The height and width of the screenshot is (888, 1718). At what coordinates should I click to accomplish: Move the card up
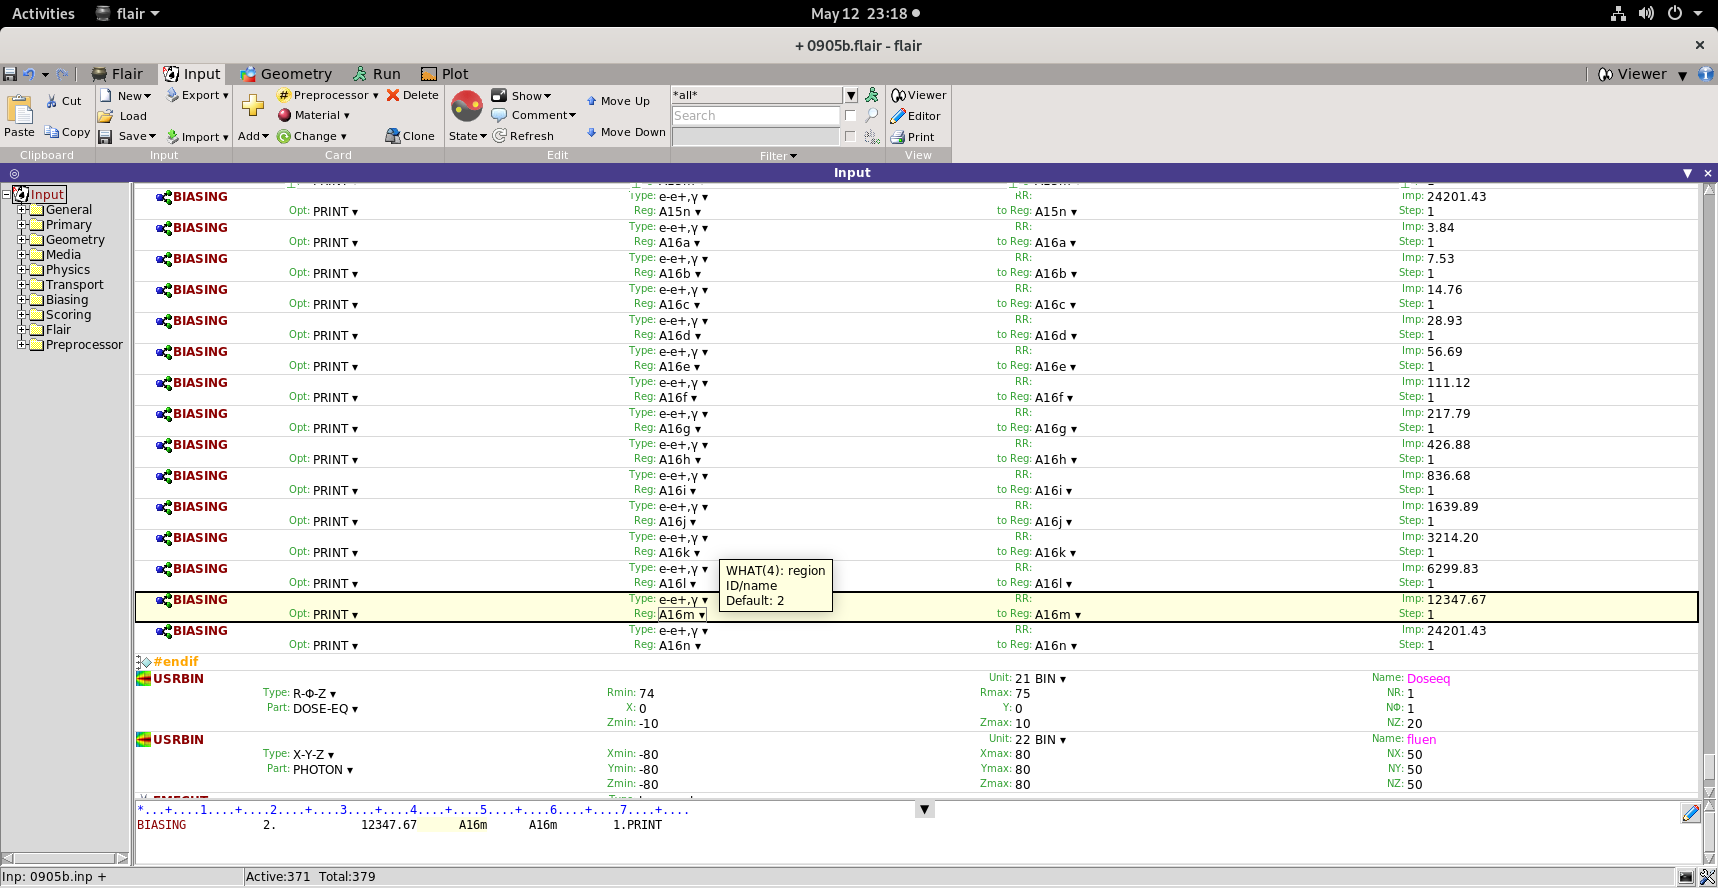point(618,101)
